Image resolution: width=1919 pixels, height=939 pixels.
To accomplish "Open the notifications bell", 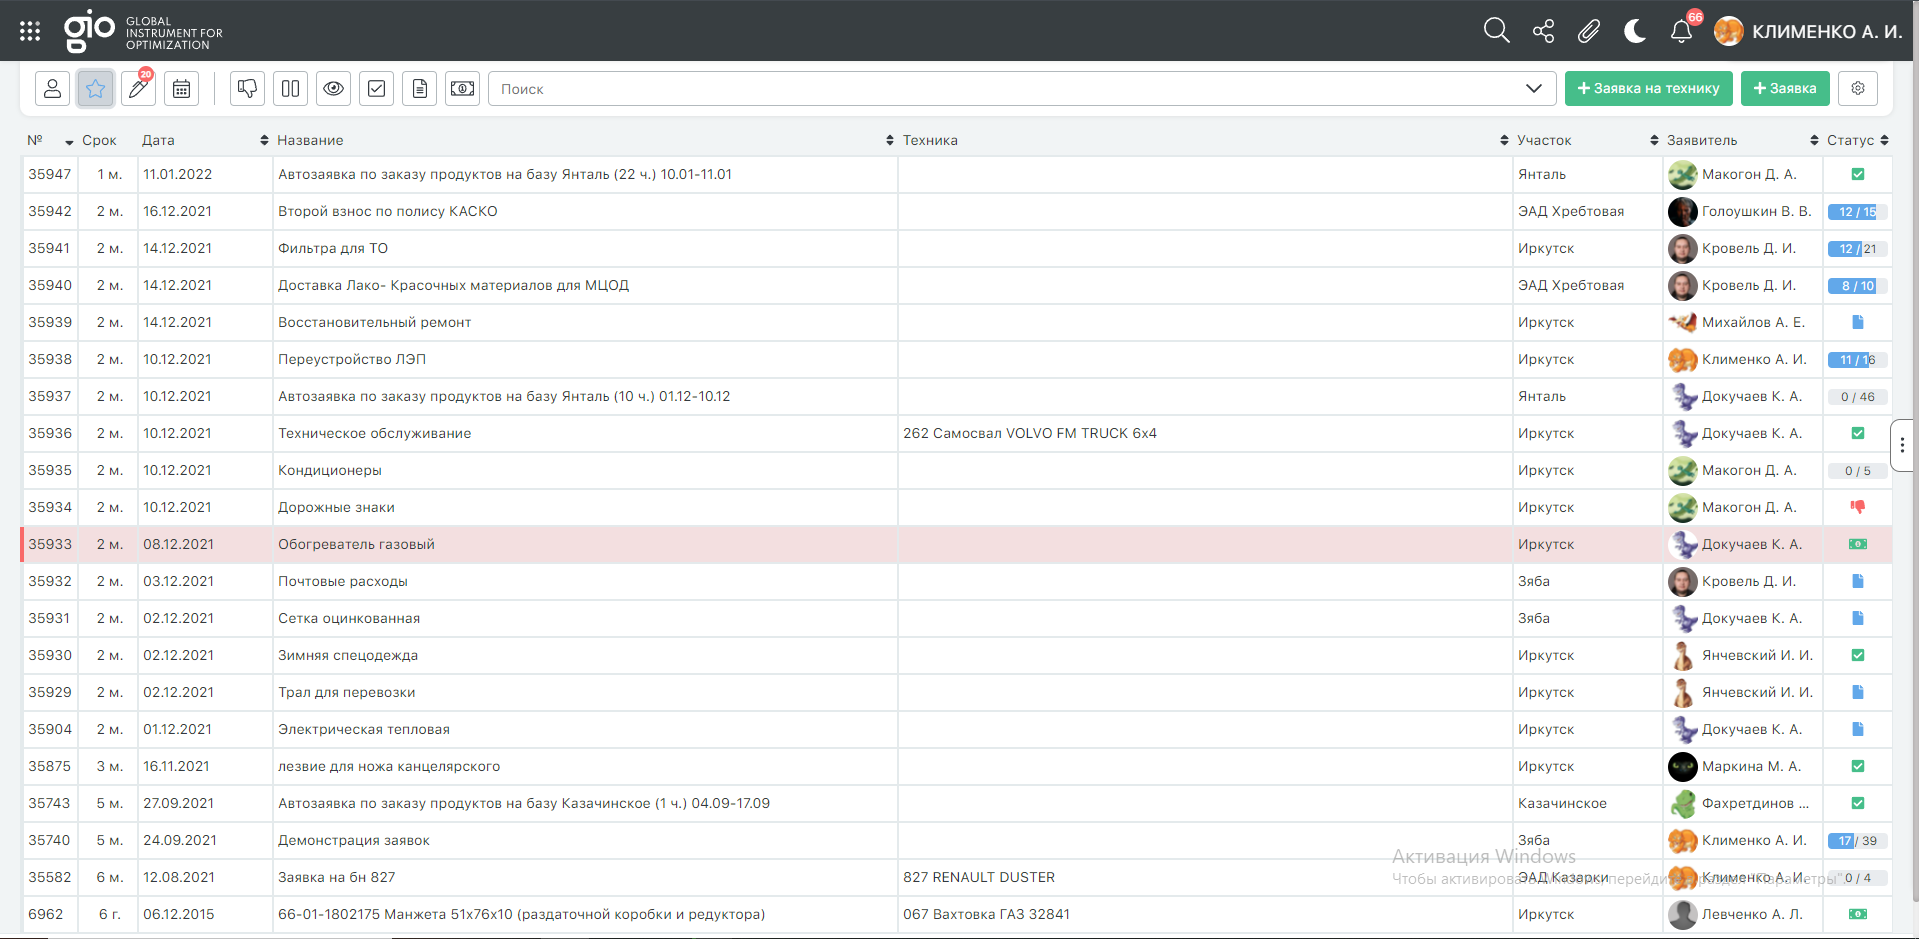I will coord(1681,31).
